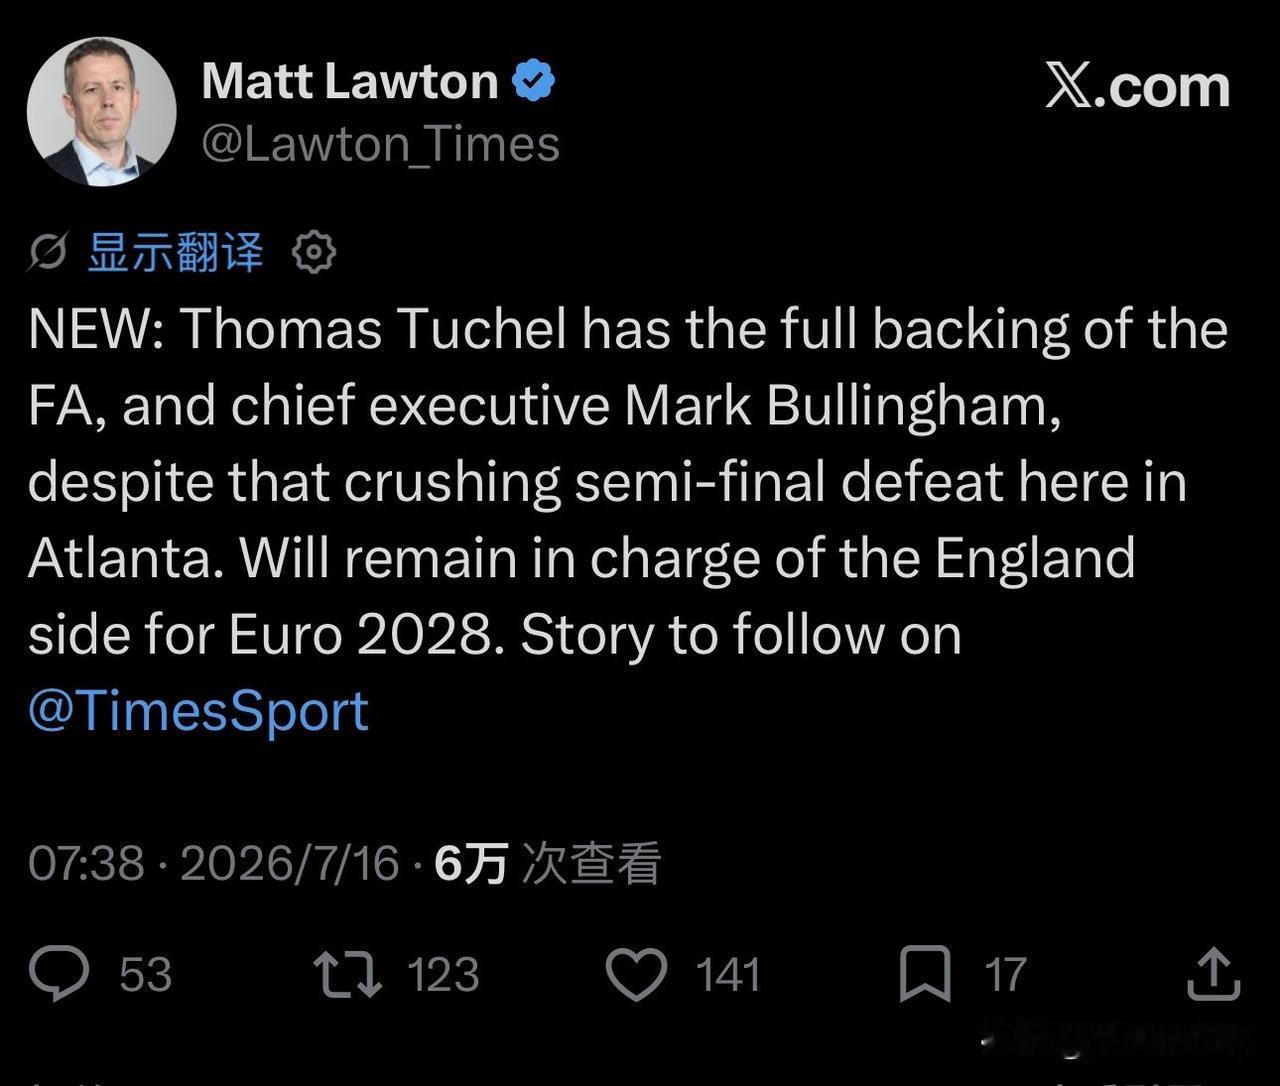Click the 17 bookmarks count
The image size is (1280, 1086).
[x=1005, y=975]
